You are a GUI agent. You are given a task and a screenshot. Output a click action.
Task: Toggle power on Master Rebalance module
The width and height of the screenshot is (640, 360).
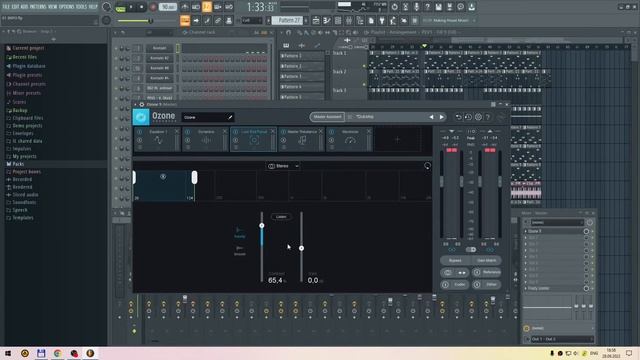point(283,132)
